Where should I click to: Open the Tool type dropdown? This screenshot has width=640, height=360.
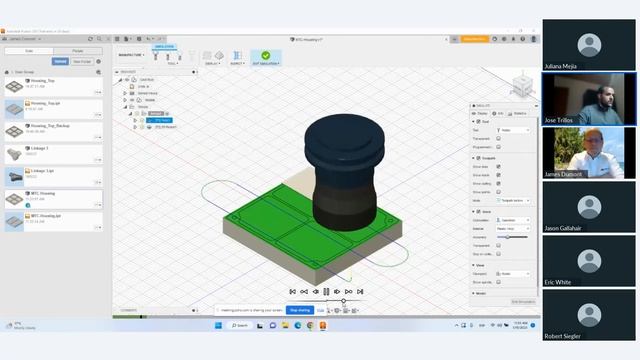point(513,130)
